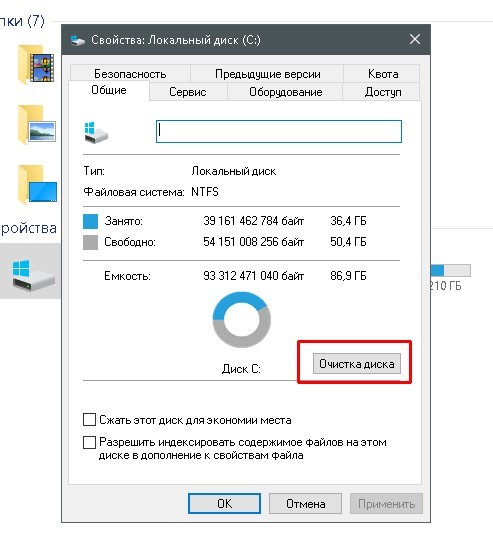
Task: Open the Desktop folder icon with blue screen
Action: (x=37, y=185)
